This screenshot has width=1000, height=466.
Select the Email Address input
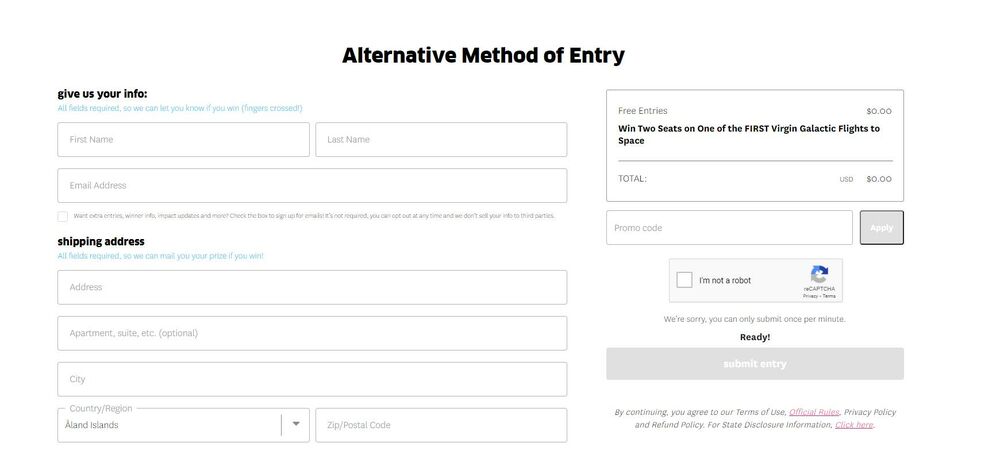click(x=312, y=186)
